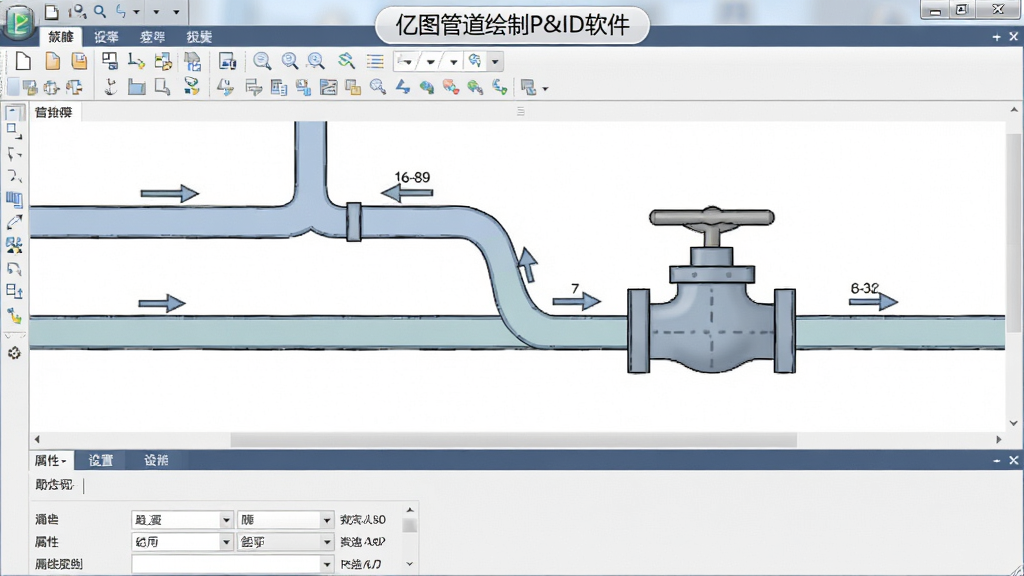Click the new page icon in title bar
This screenshot has width=1024, height=576.
(x=51, y=11)
